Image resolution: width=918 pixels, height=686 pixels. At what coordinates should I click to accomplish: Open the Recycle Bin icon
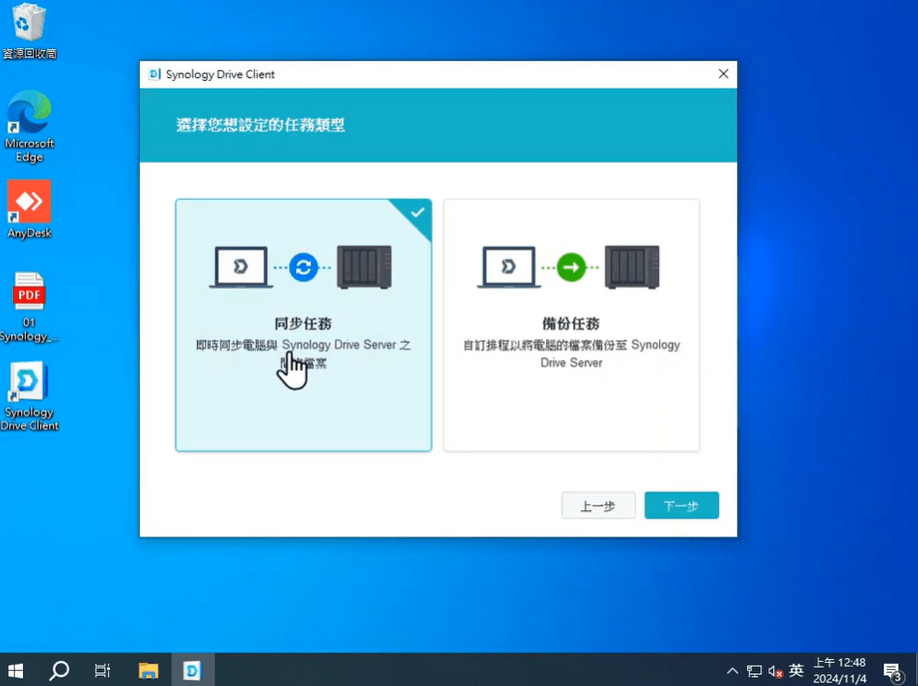29,31
